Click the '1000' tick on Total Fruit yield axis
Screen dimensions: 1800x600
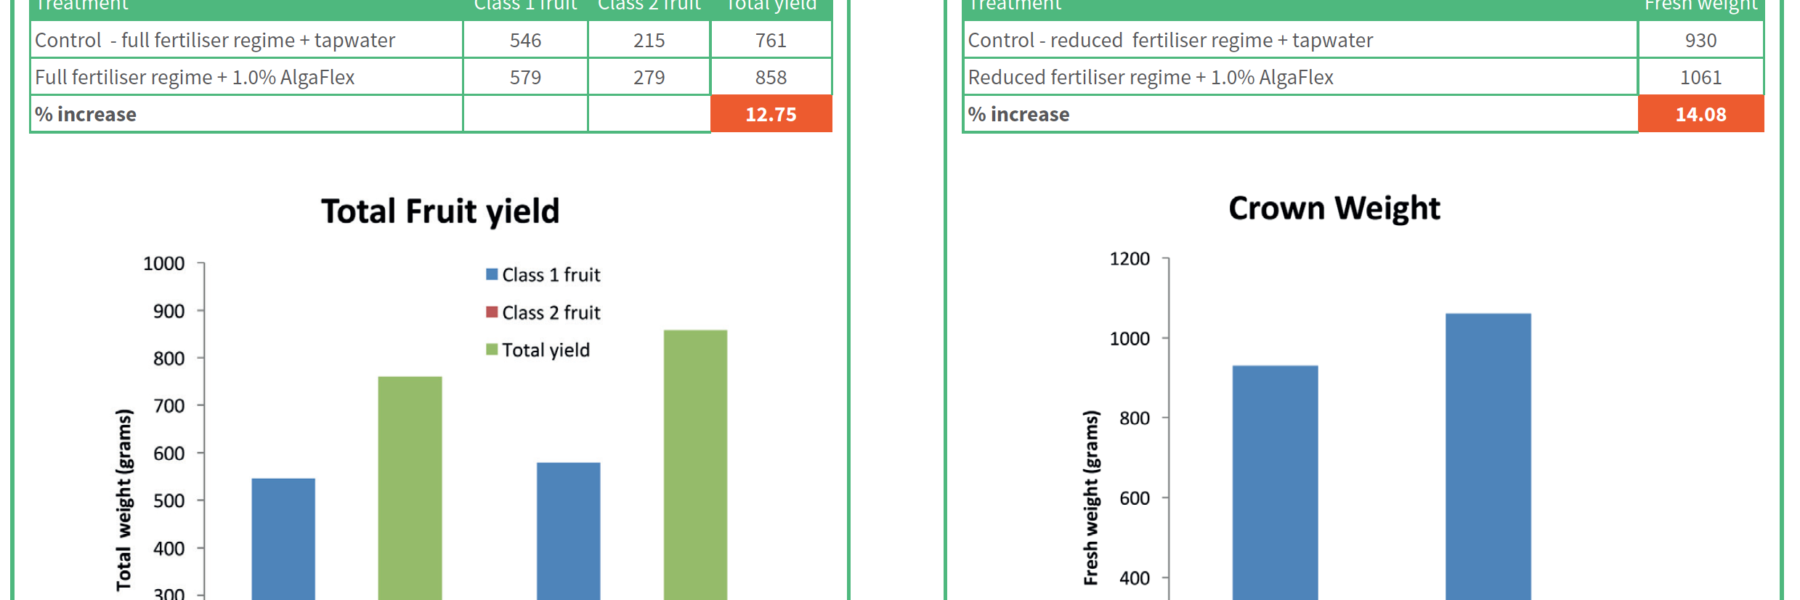pos(164,263)
